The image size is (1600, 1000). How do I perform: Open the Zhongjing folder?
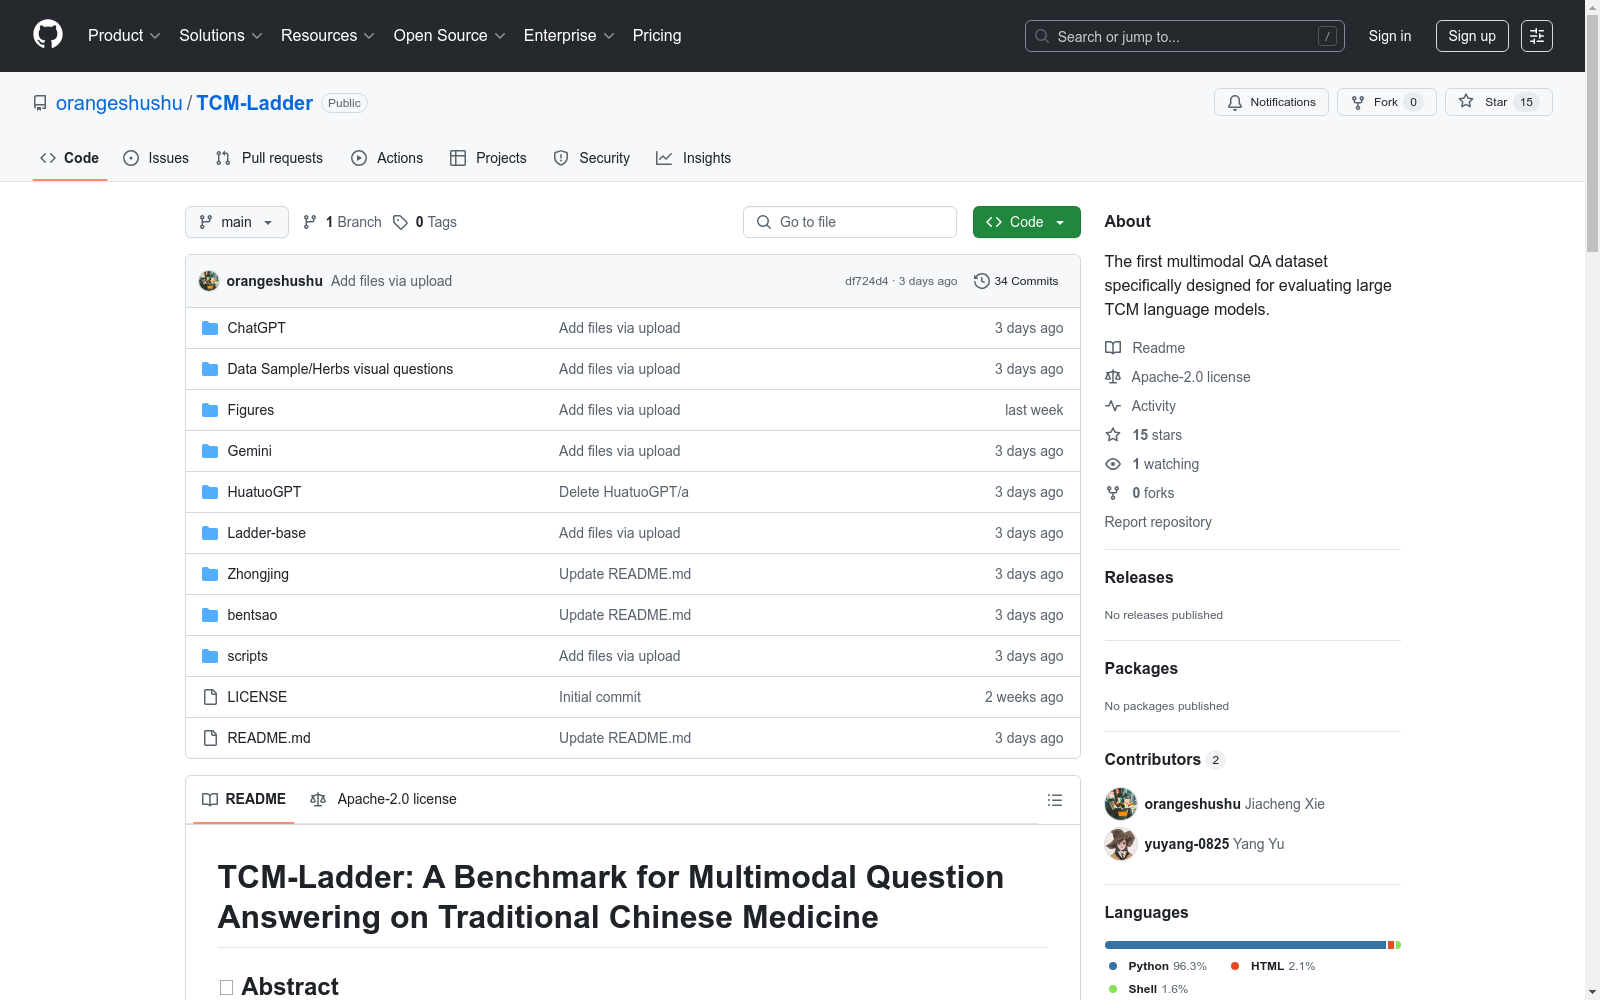[258, 574]
